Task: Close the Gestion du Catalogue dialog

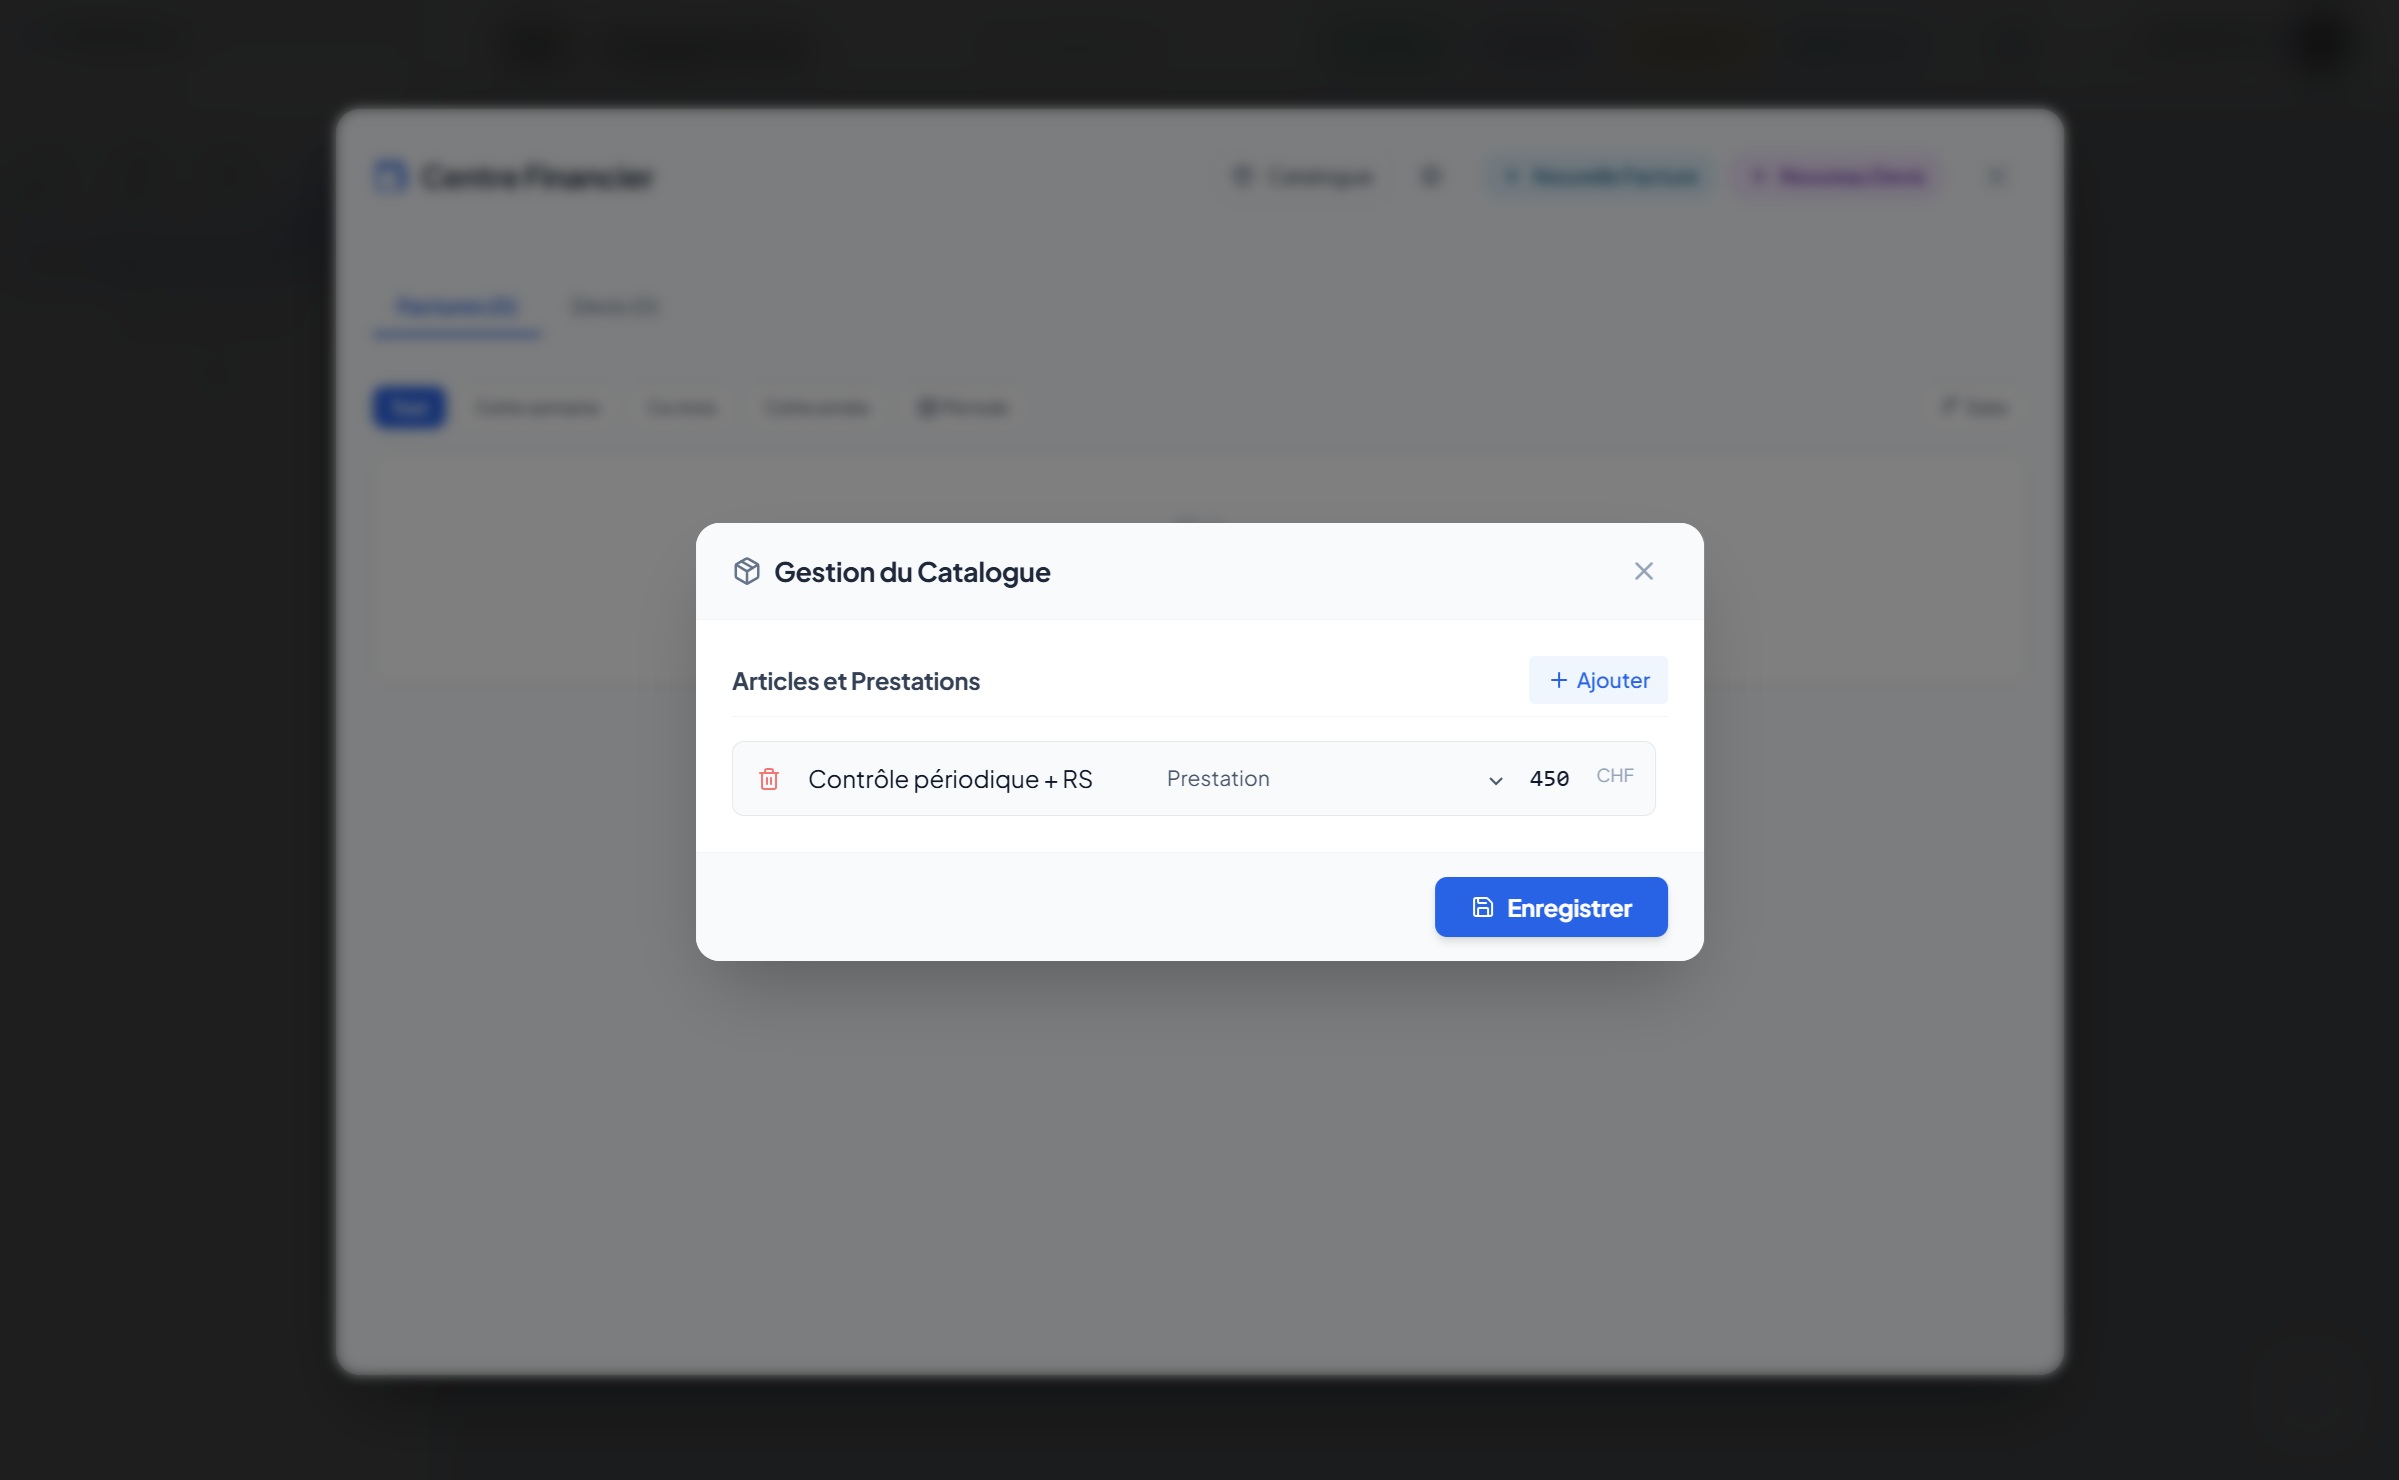Action: [x=1643, y=571]
